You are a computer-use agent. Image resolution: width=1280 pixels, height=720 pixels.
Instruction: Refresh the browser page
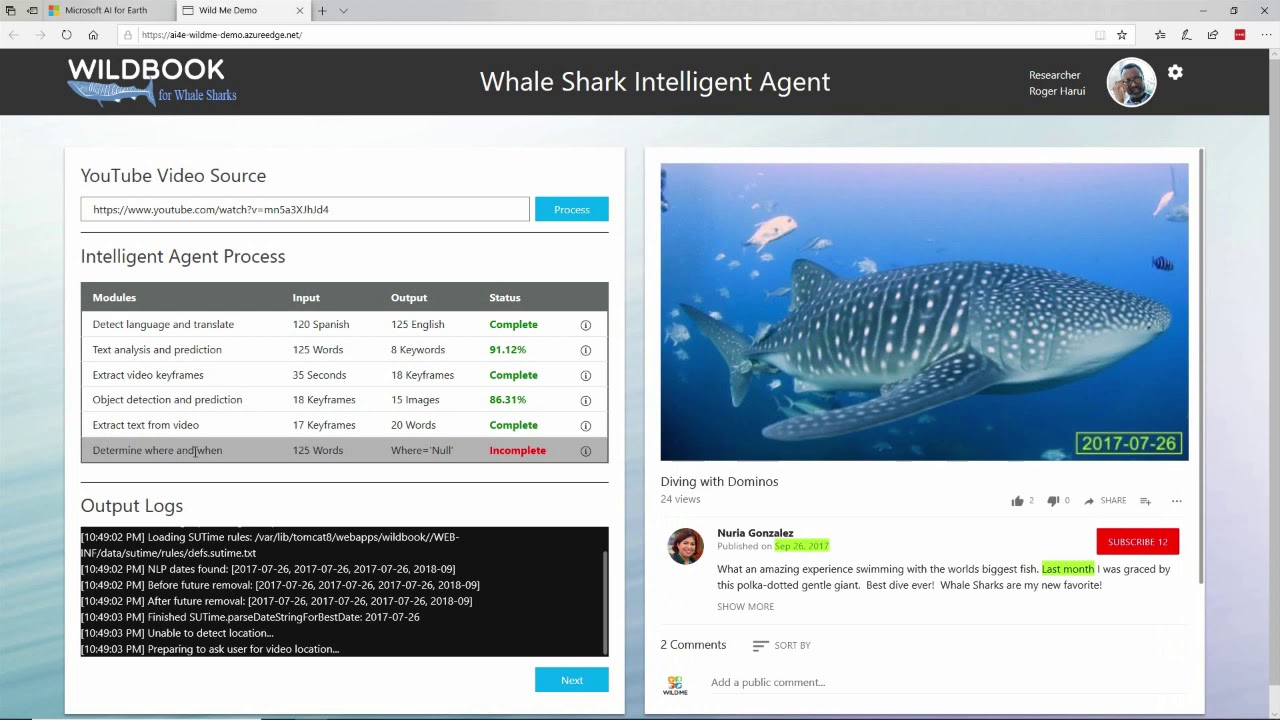click(x=66, y=35)
